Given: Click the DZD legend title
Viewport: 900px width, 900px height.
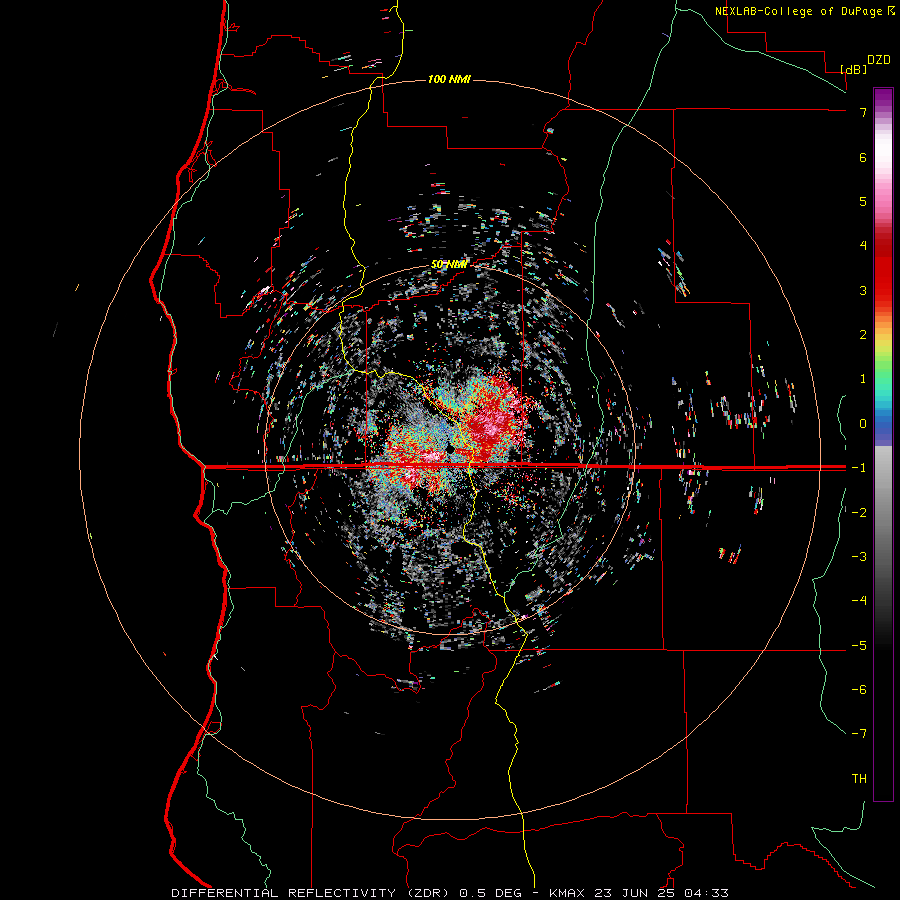Looking at the screenshot, I should (879, 60).
